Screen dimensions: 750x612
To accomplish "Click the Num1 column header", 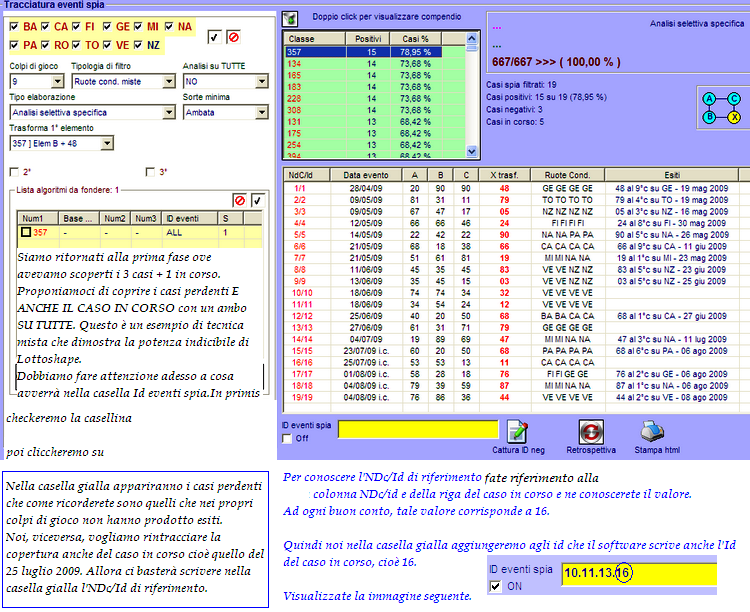I will (38, 218).
